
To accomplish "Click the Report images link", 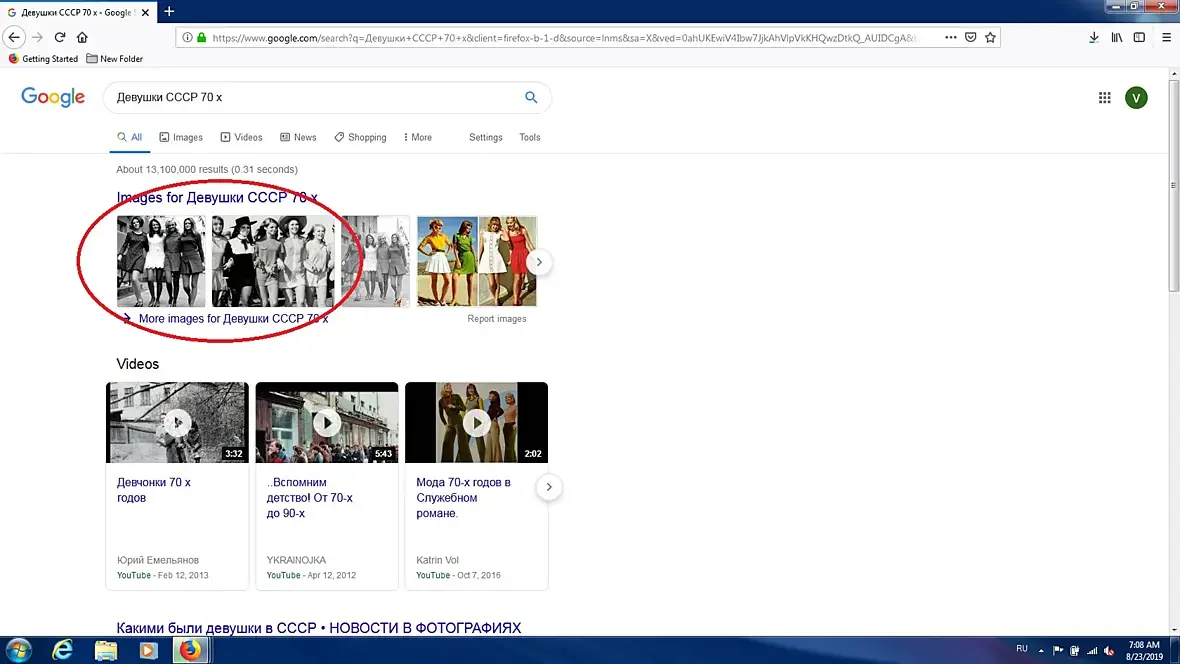I will click(497, 318).
